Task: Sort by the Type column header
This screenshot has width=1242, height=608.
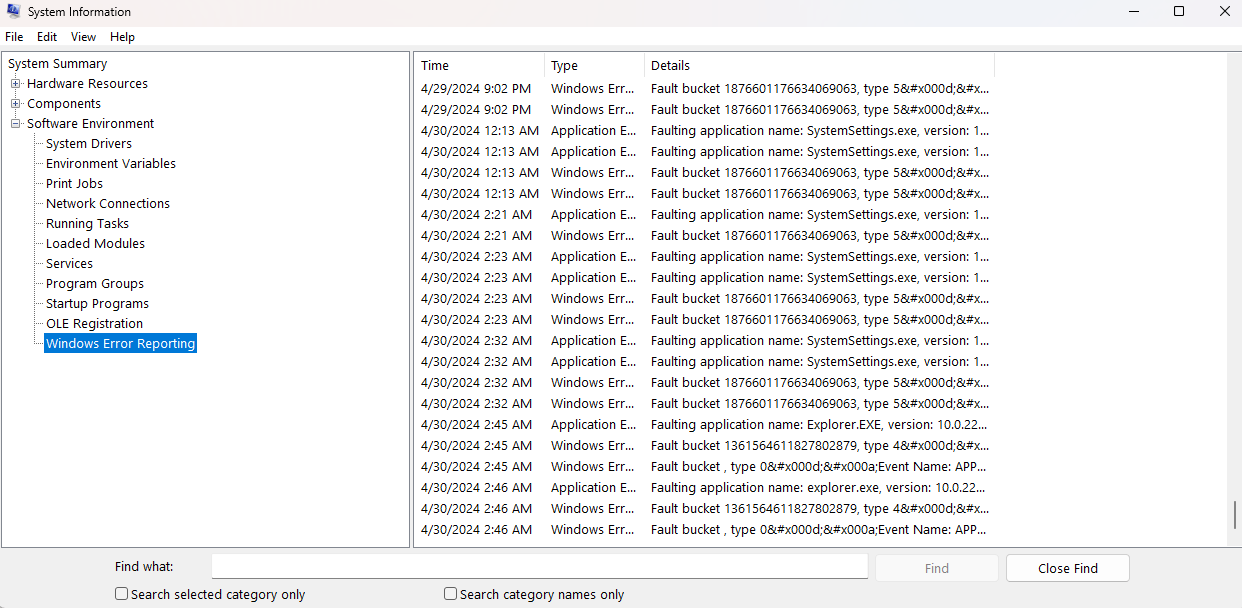Action: point(594,66)
